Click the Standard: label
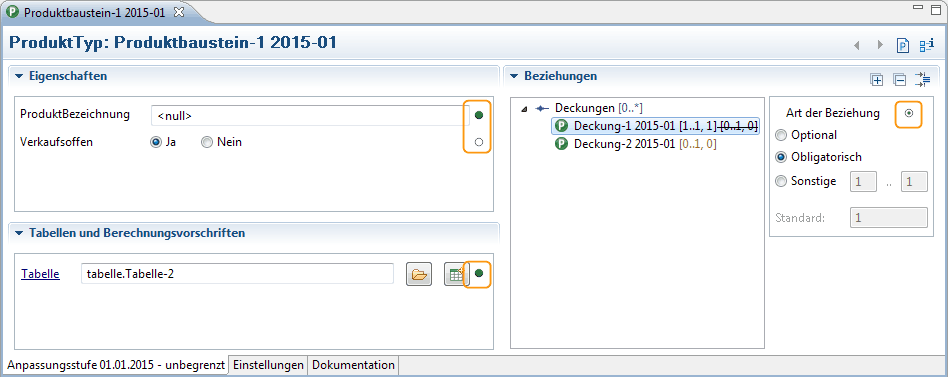 point(800,217)
